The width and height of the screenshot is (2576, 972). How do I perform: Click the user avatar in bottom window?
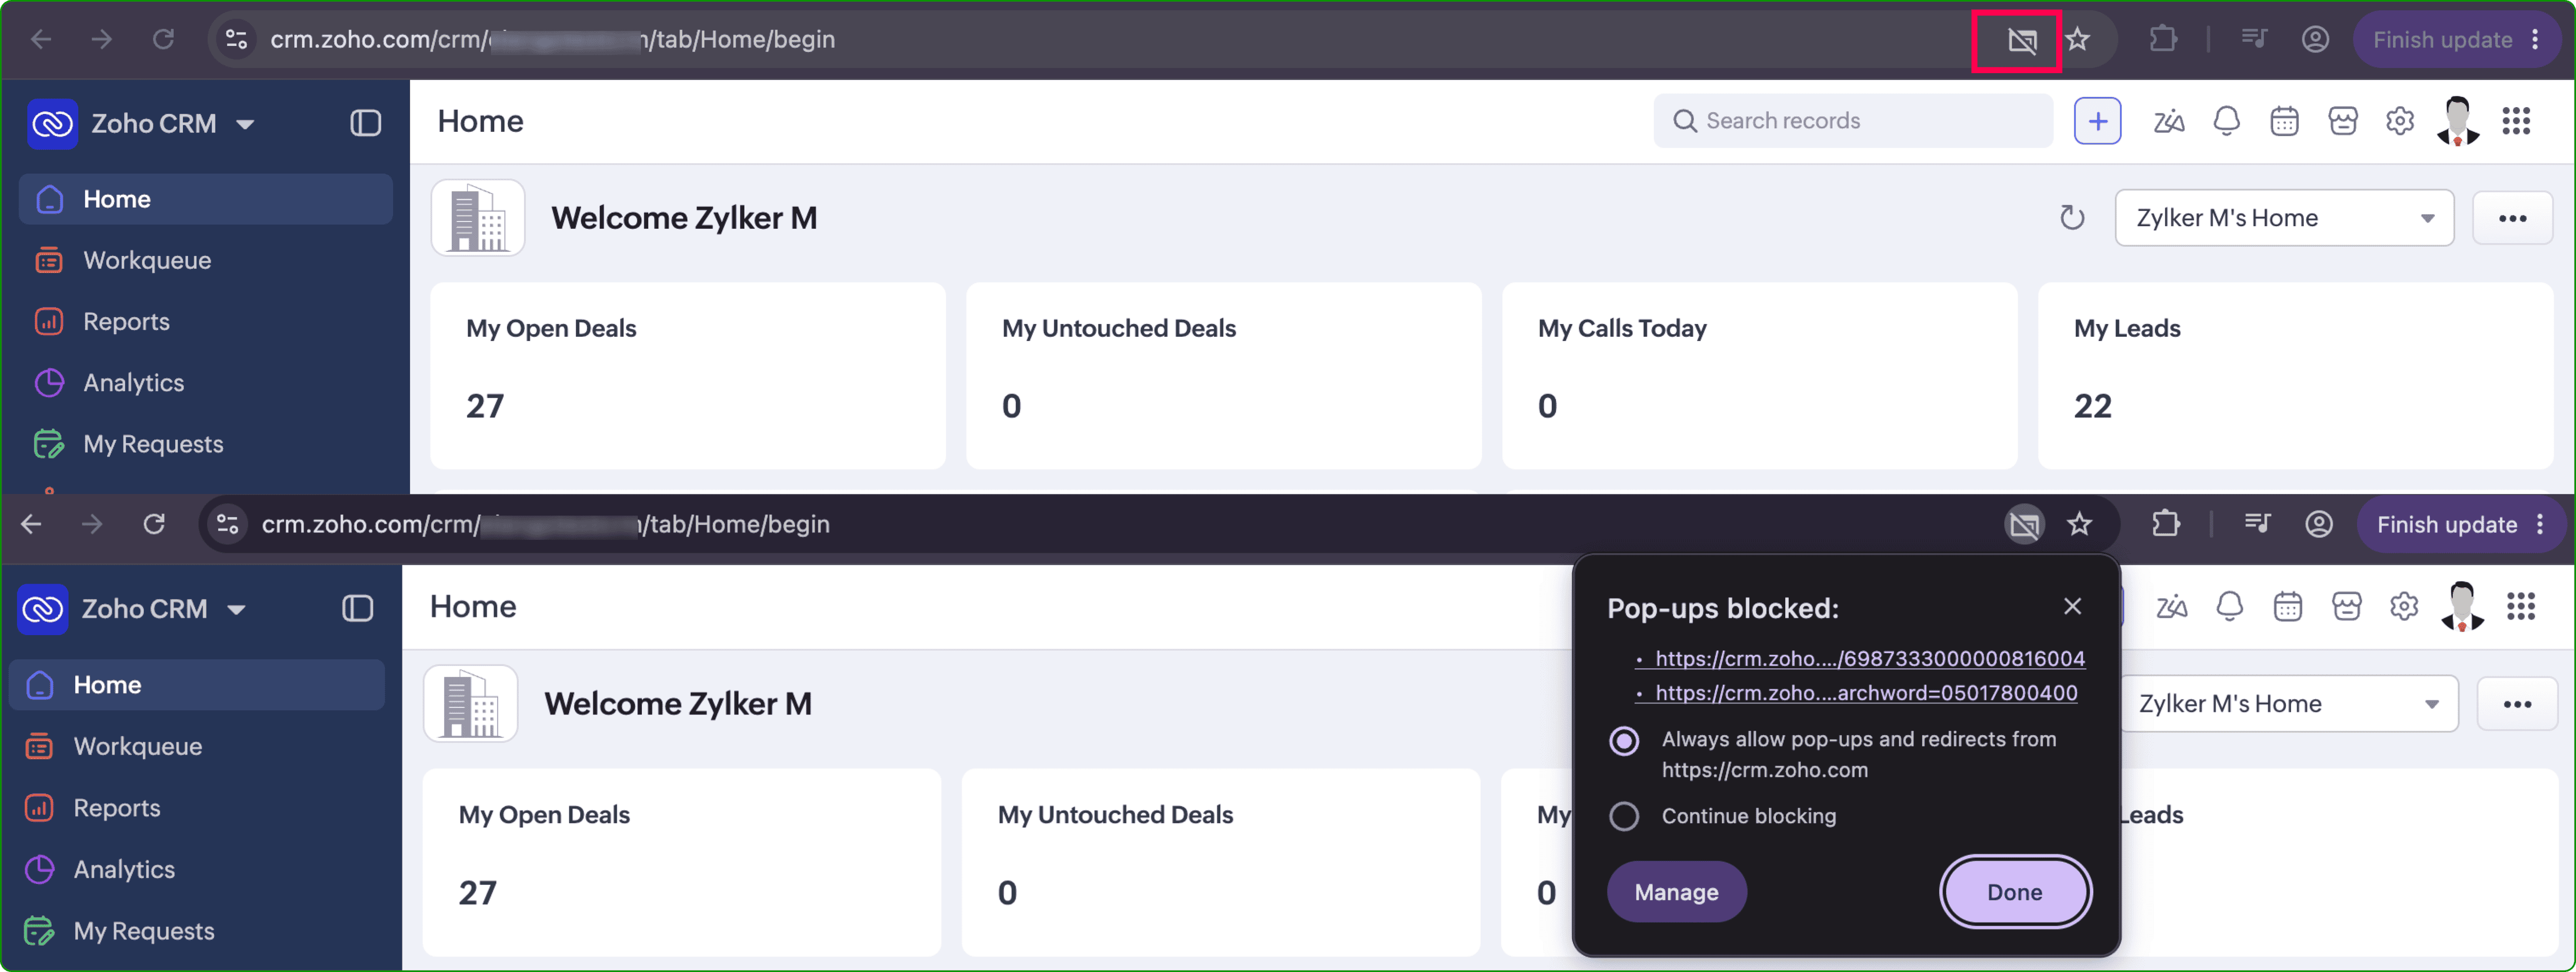(x=2462, y=607)
